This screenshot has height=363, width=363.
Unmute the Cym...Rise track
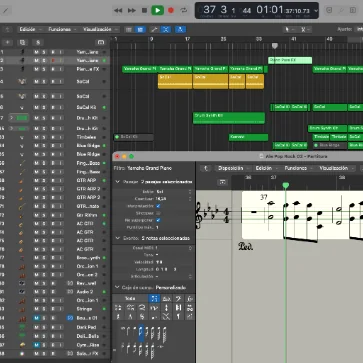[36, 345]
